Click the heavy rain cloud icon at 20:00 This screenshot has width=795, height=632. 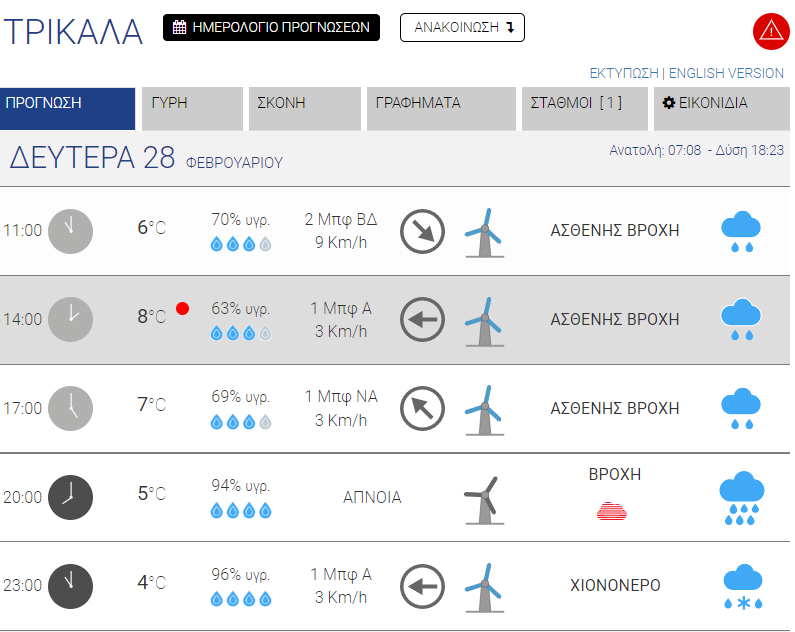point(741,497)
